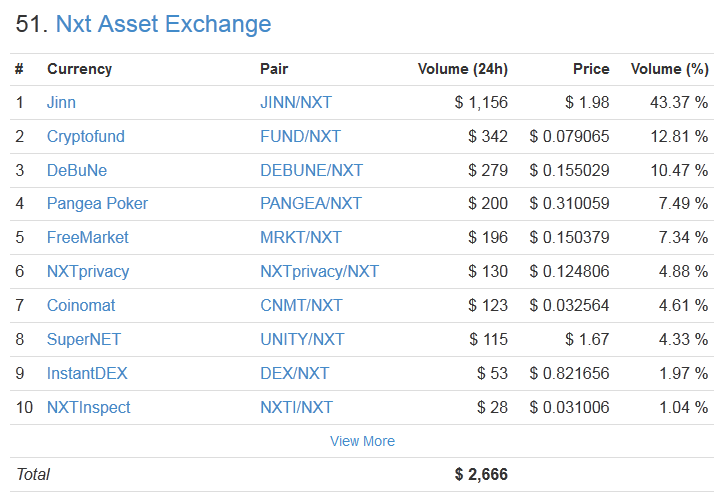Select the 7.49 % volume share
This screenshot has height=494, width=726.
(683, 204)
